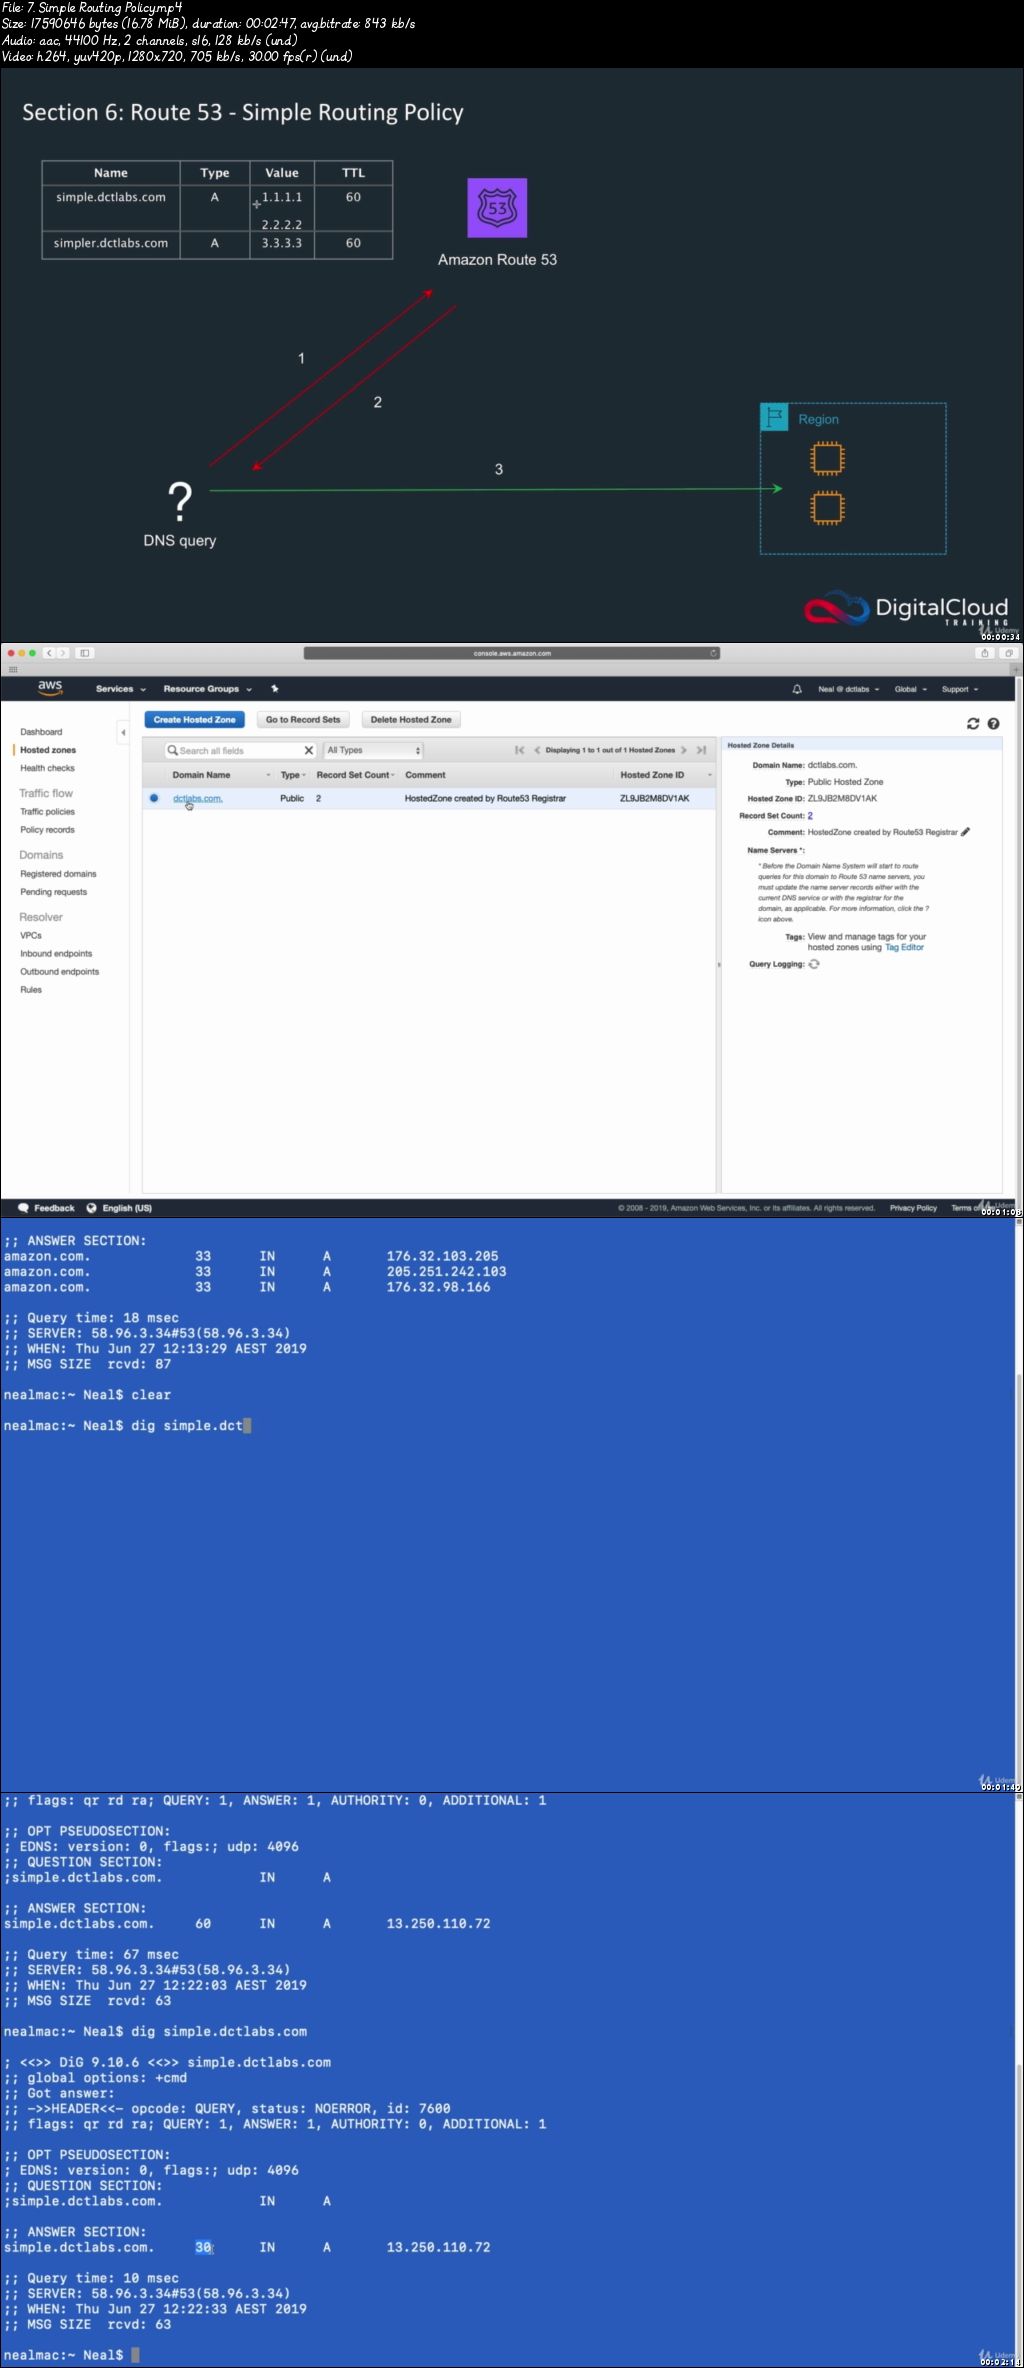This screenshot has width=1024, height=2368.
Task: Click the highlighted TTL value 30
Action: click(x=203, y=2247)
